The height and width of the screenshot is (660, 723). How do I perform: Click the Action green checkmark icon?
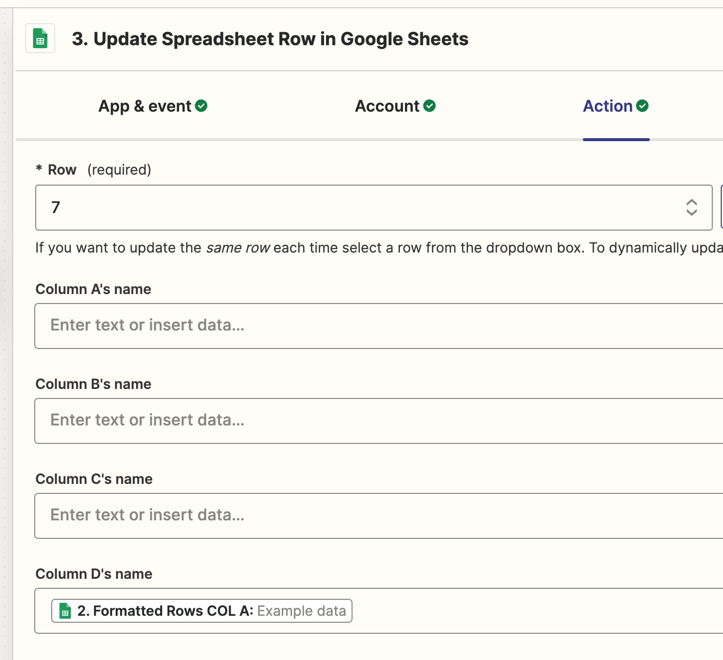coord(642,106)
